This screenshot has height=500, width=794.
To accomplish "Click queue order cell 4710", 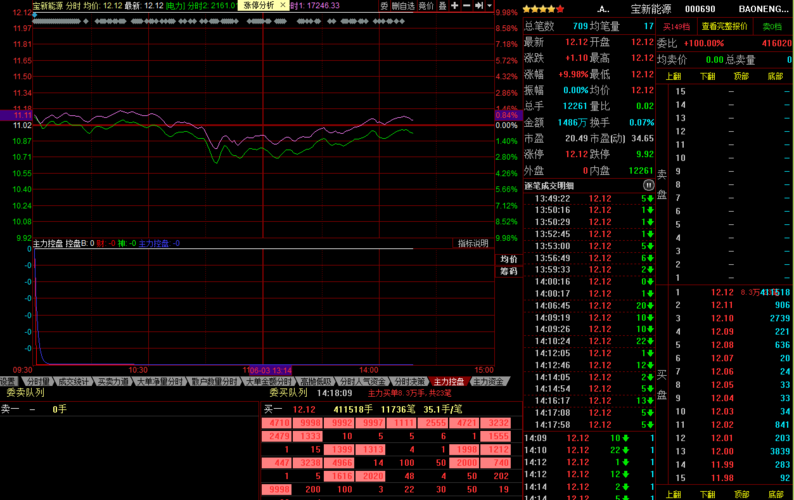I will (x=276, y=423).
